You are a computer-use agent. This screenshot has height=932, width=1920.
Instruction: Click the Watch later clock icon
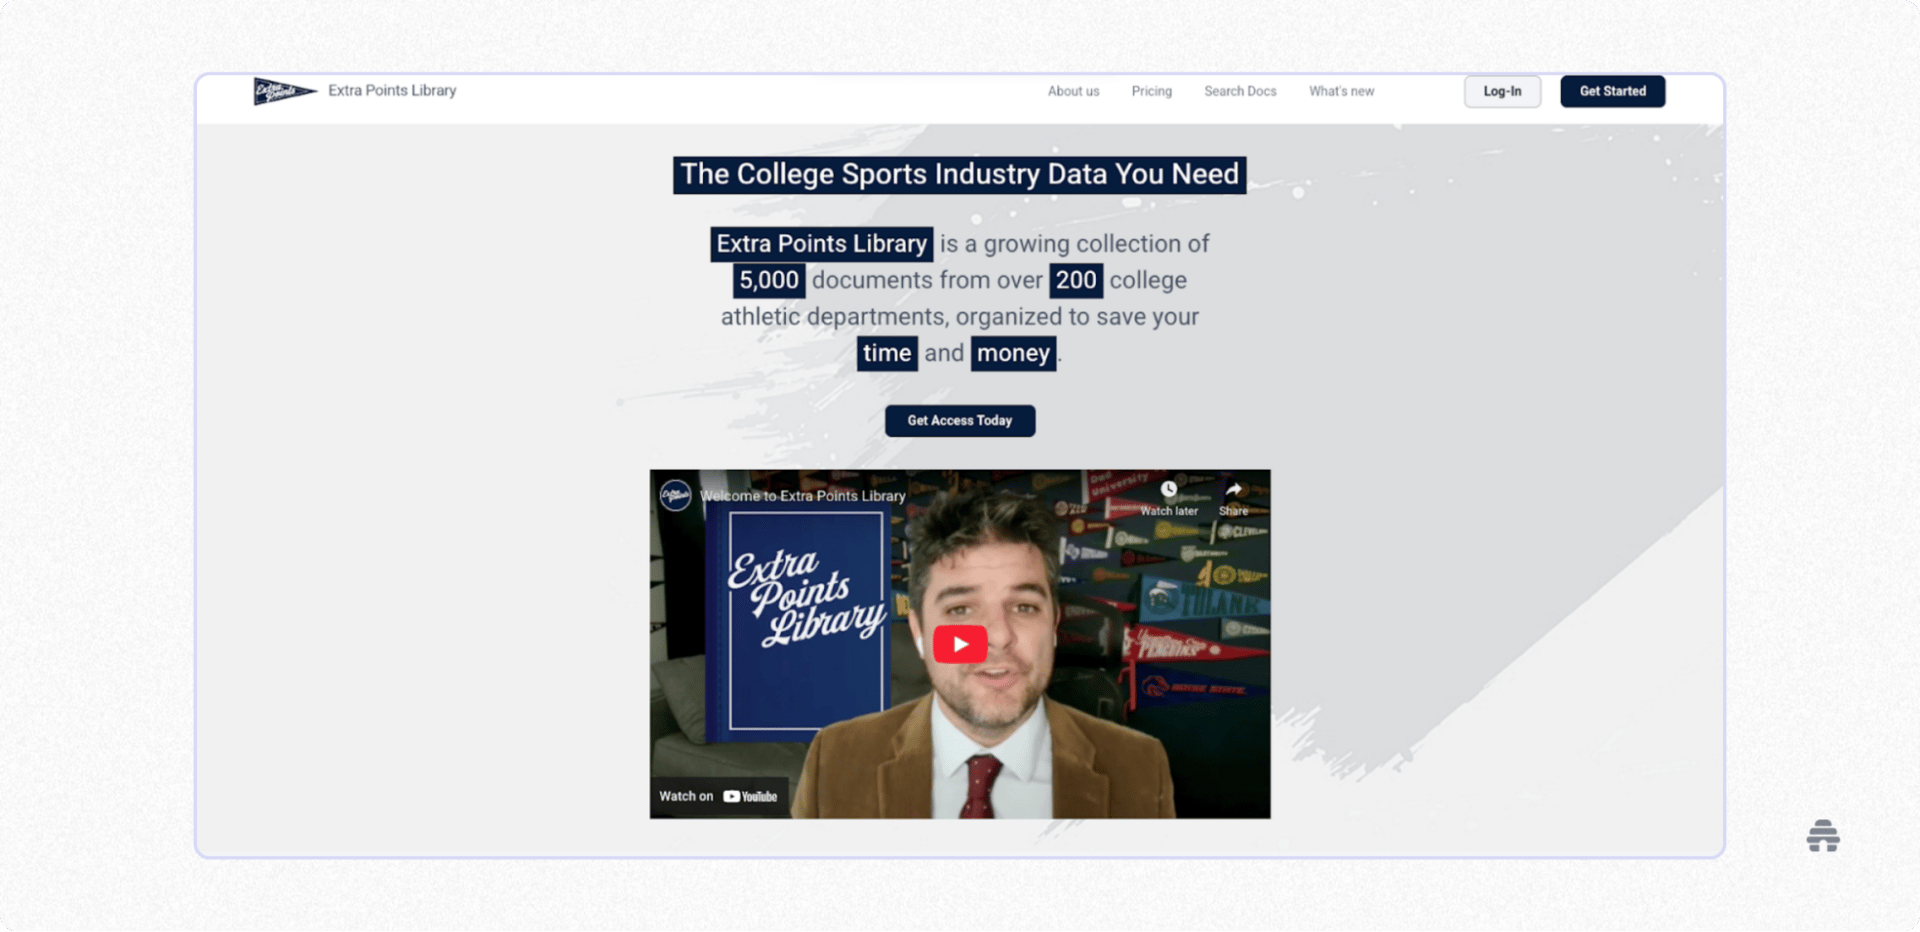coord(1168,490)
